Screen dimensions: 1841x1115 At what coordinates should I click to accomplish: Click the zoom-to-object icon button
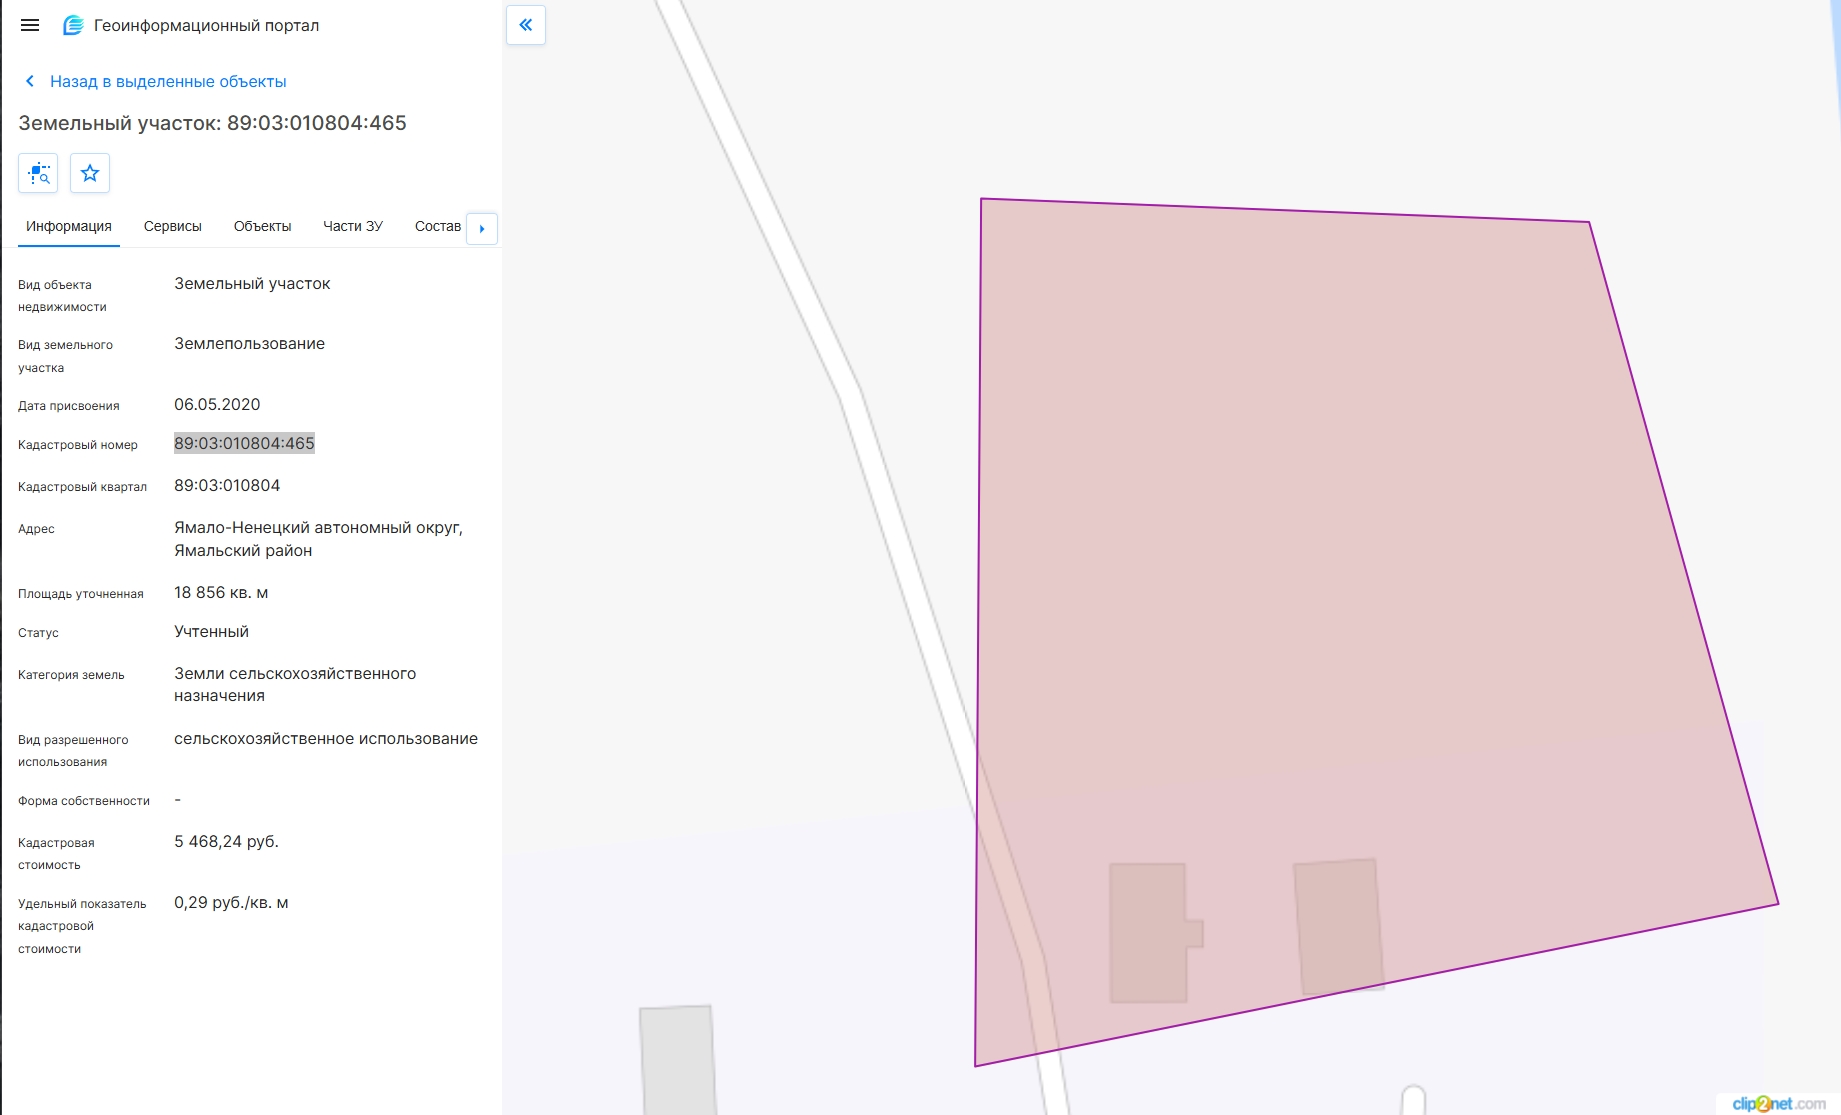coord(38,173)
